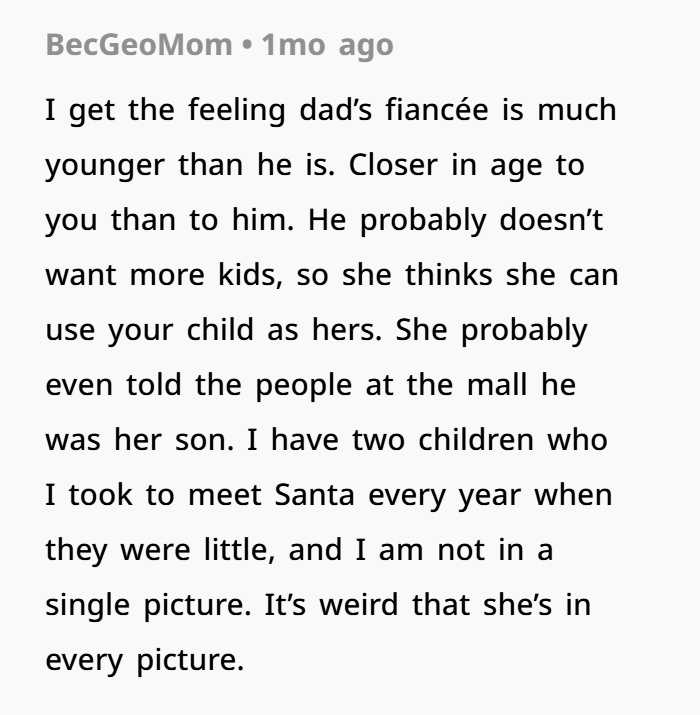Click the word "single" in the comment
This screenshot has height=715, width=700.
(87, 605)
